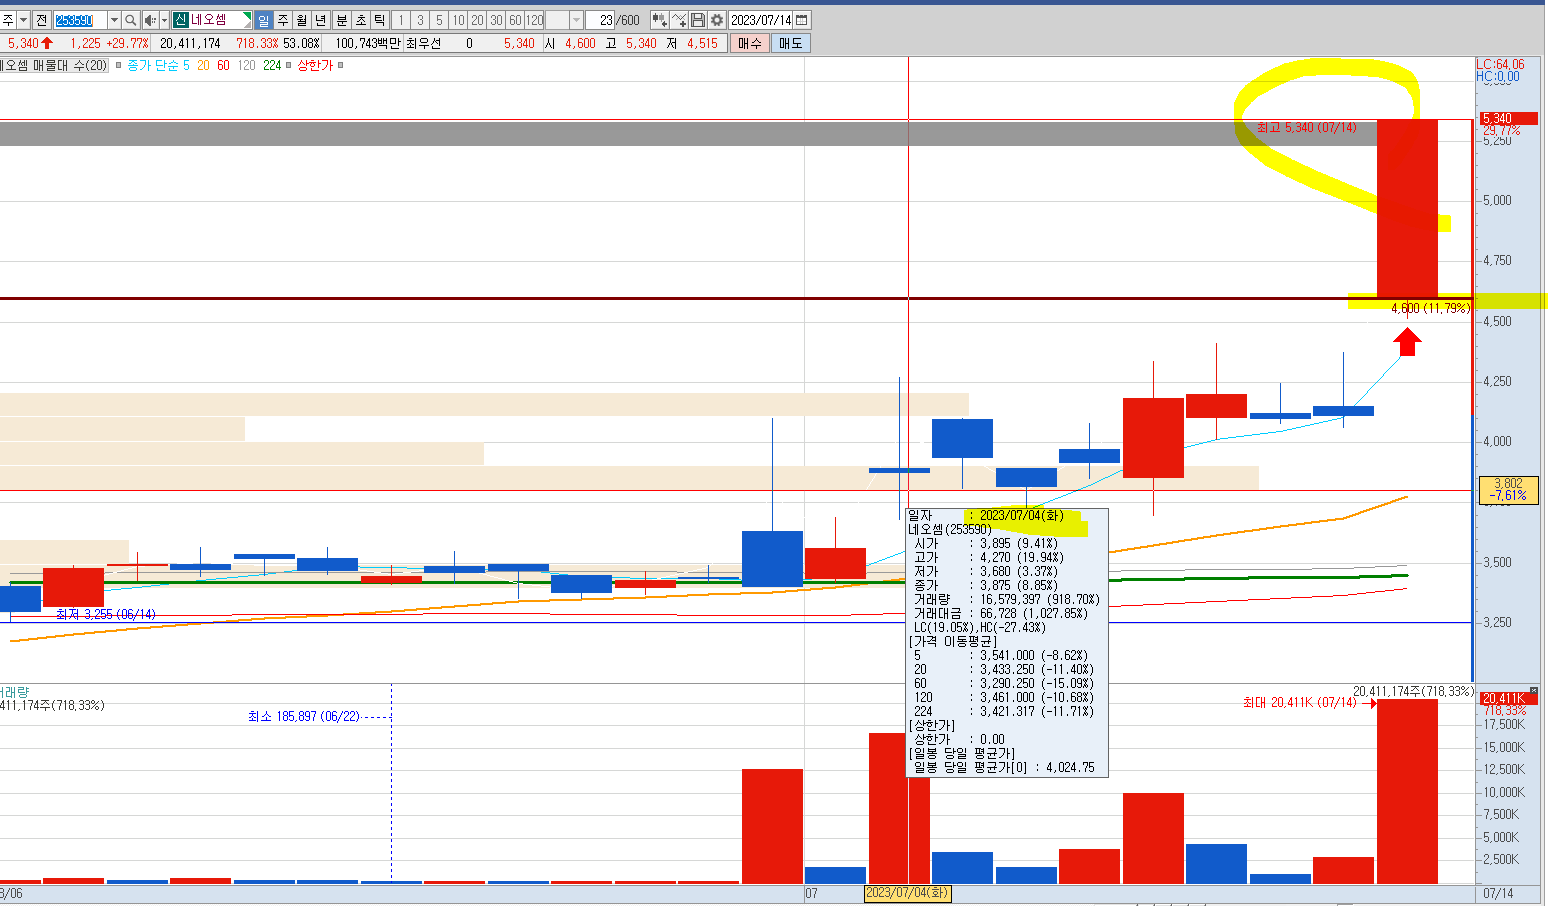Click the add-indicator line chart icon
This screenshot has width=1548, height=906.
click(679, 20)
